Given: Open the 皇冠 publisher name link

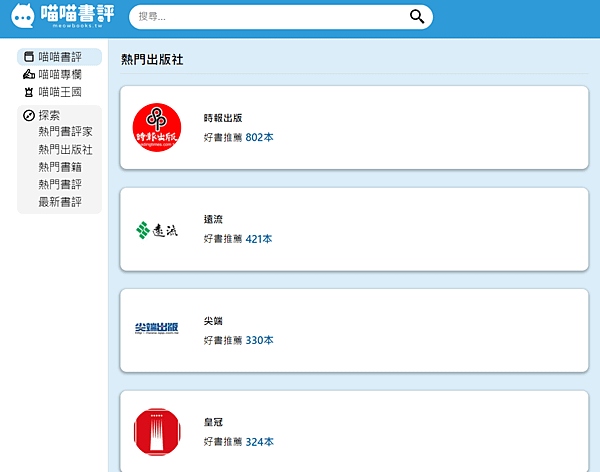Looking at the screenshot, I should click(213, 422).
